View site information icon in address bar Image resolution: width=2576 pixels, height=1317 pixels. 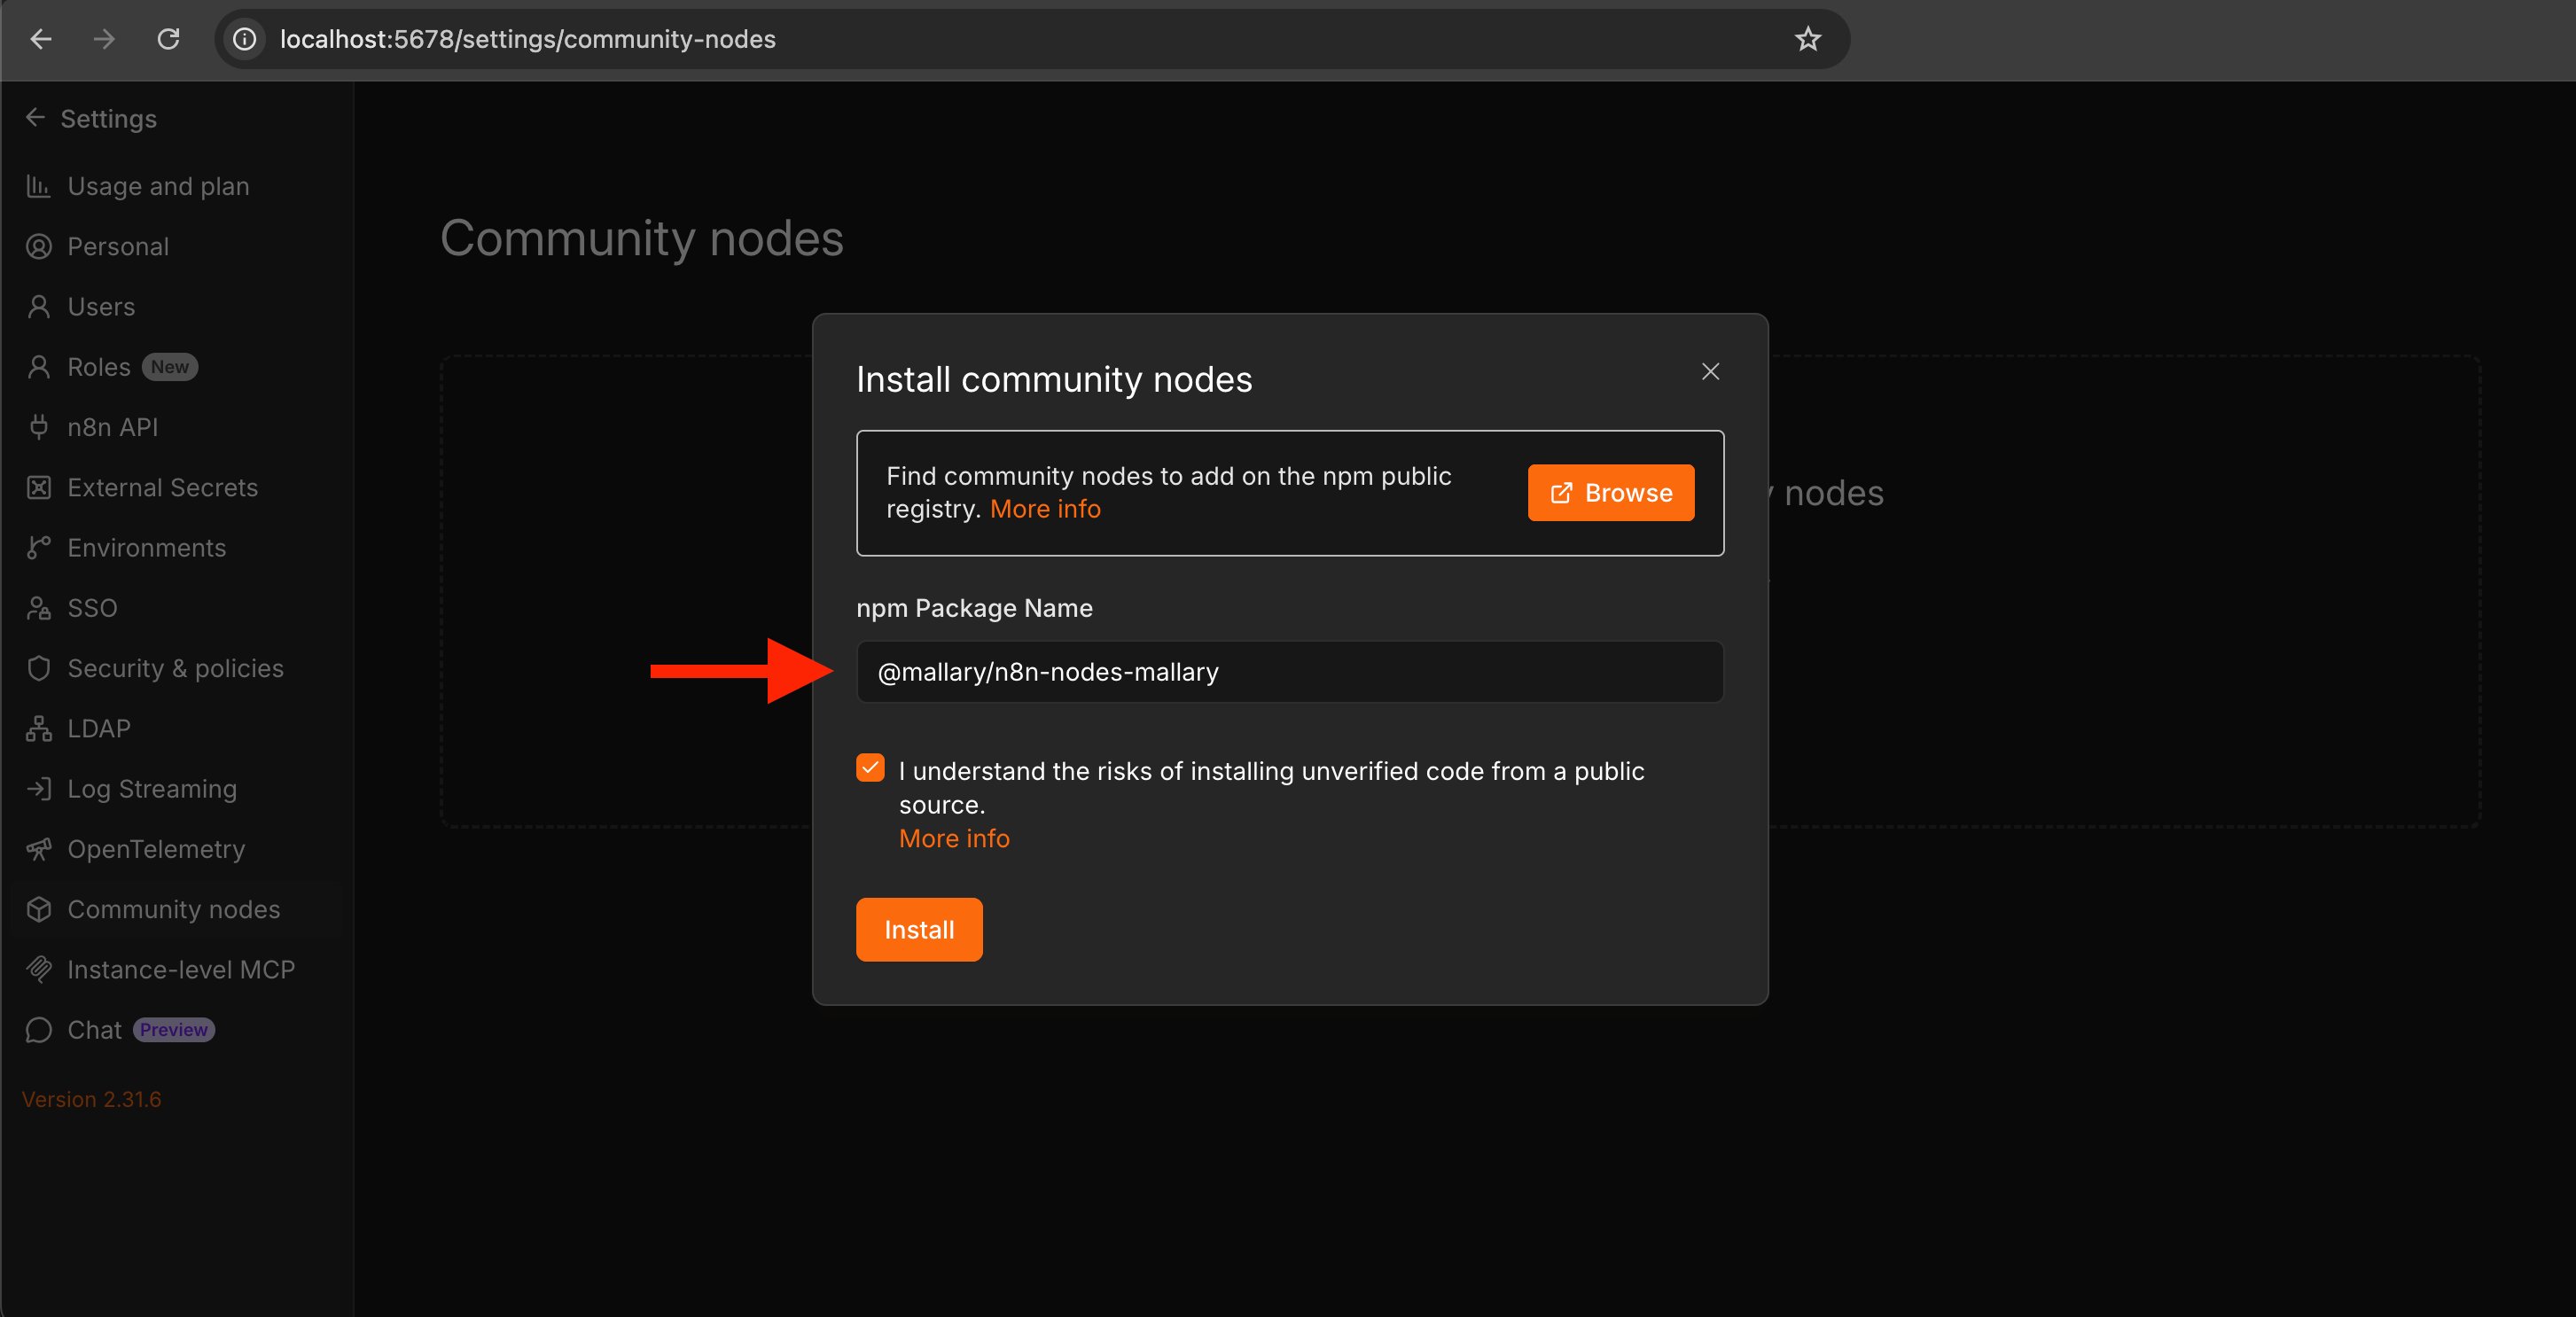click(x=245, y=39)
